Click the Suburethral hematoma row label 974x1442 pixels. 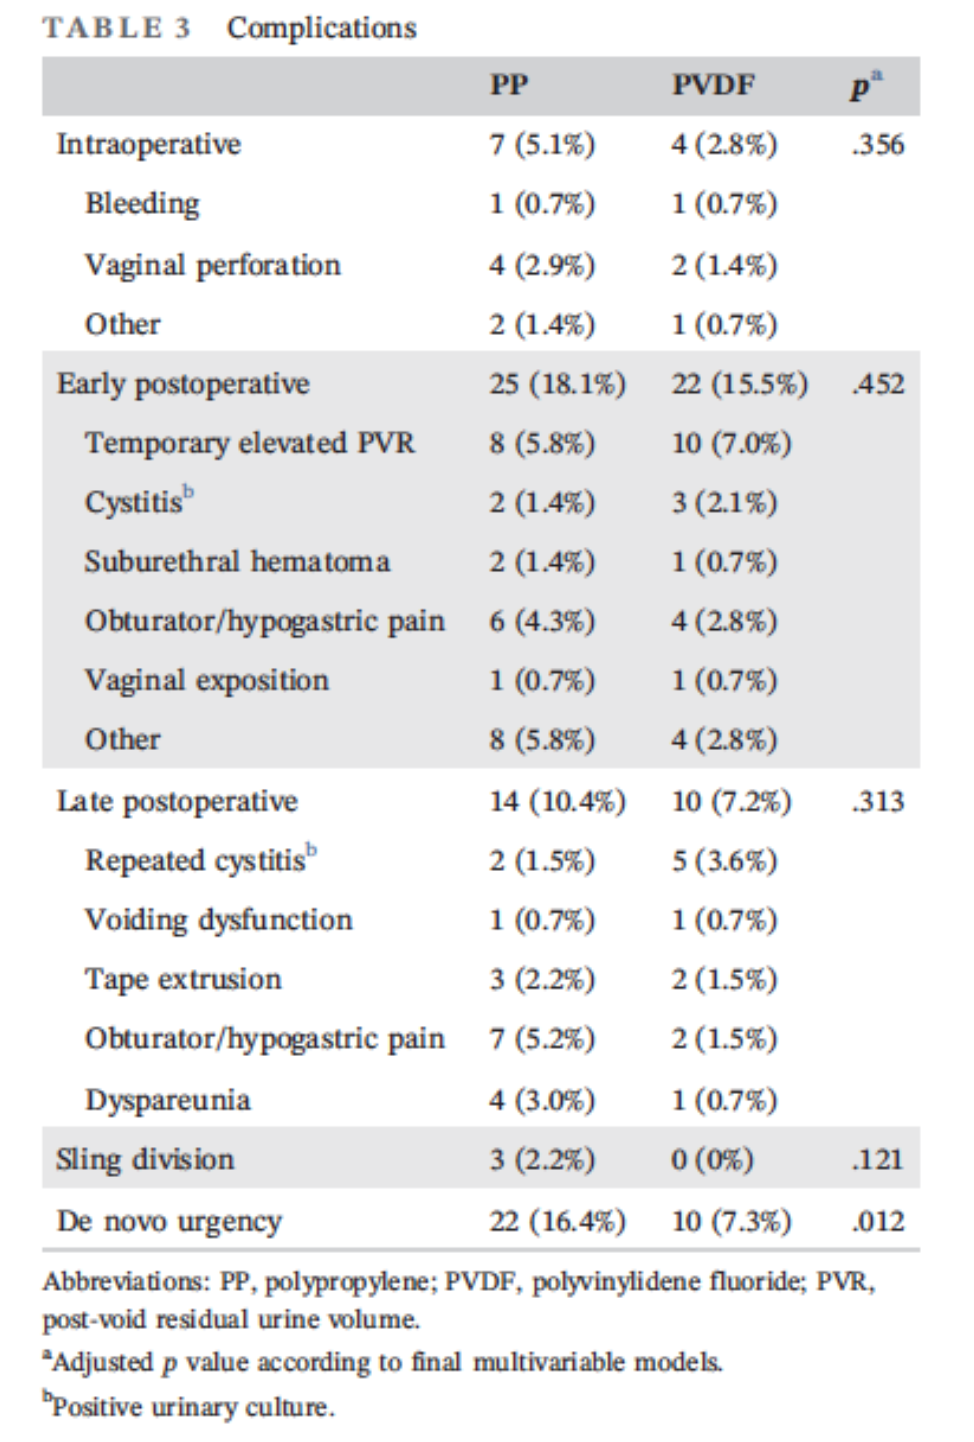(x=237, y=562)
